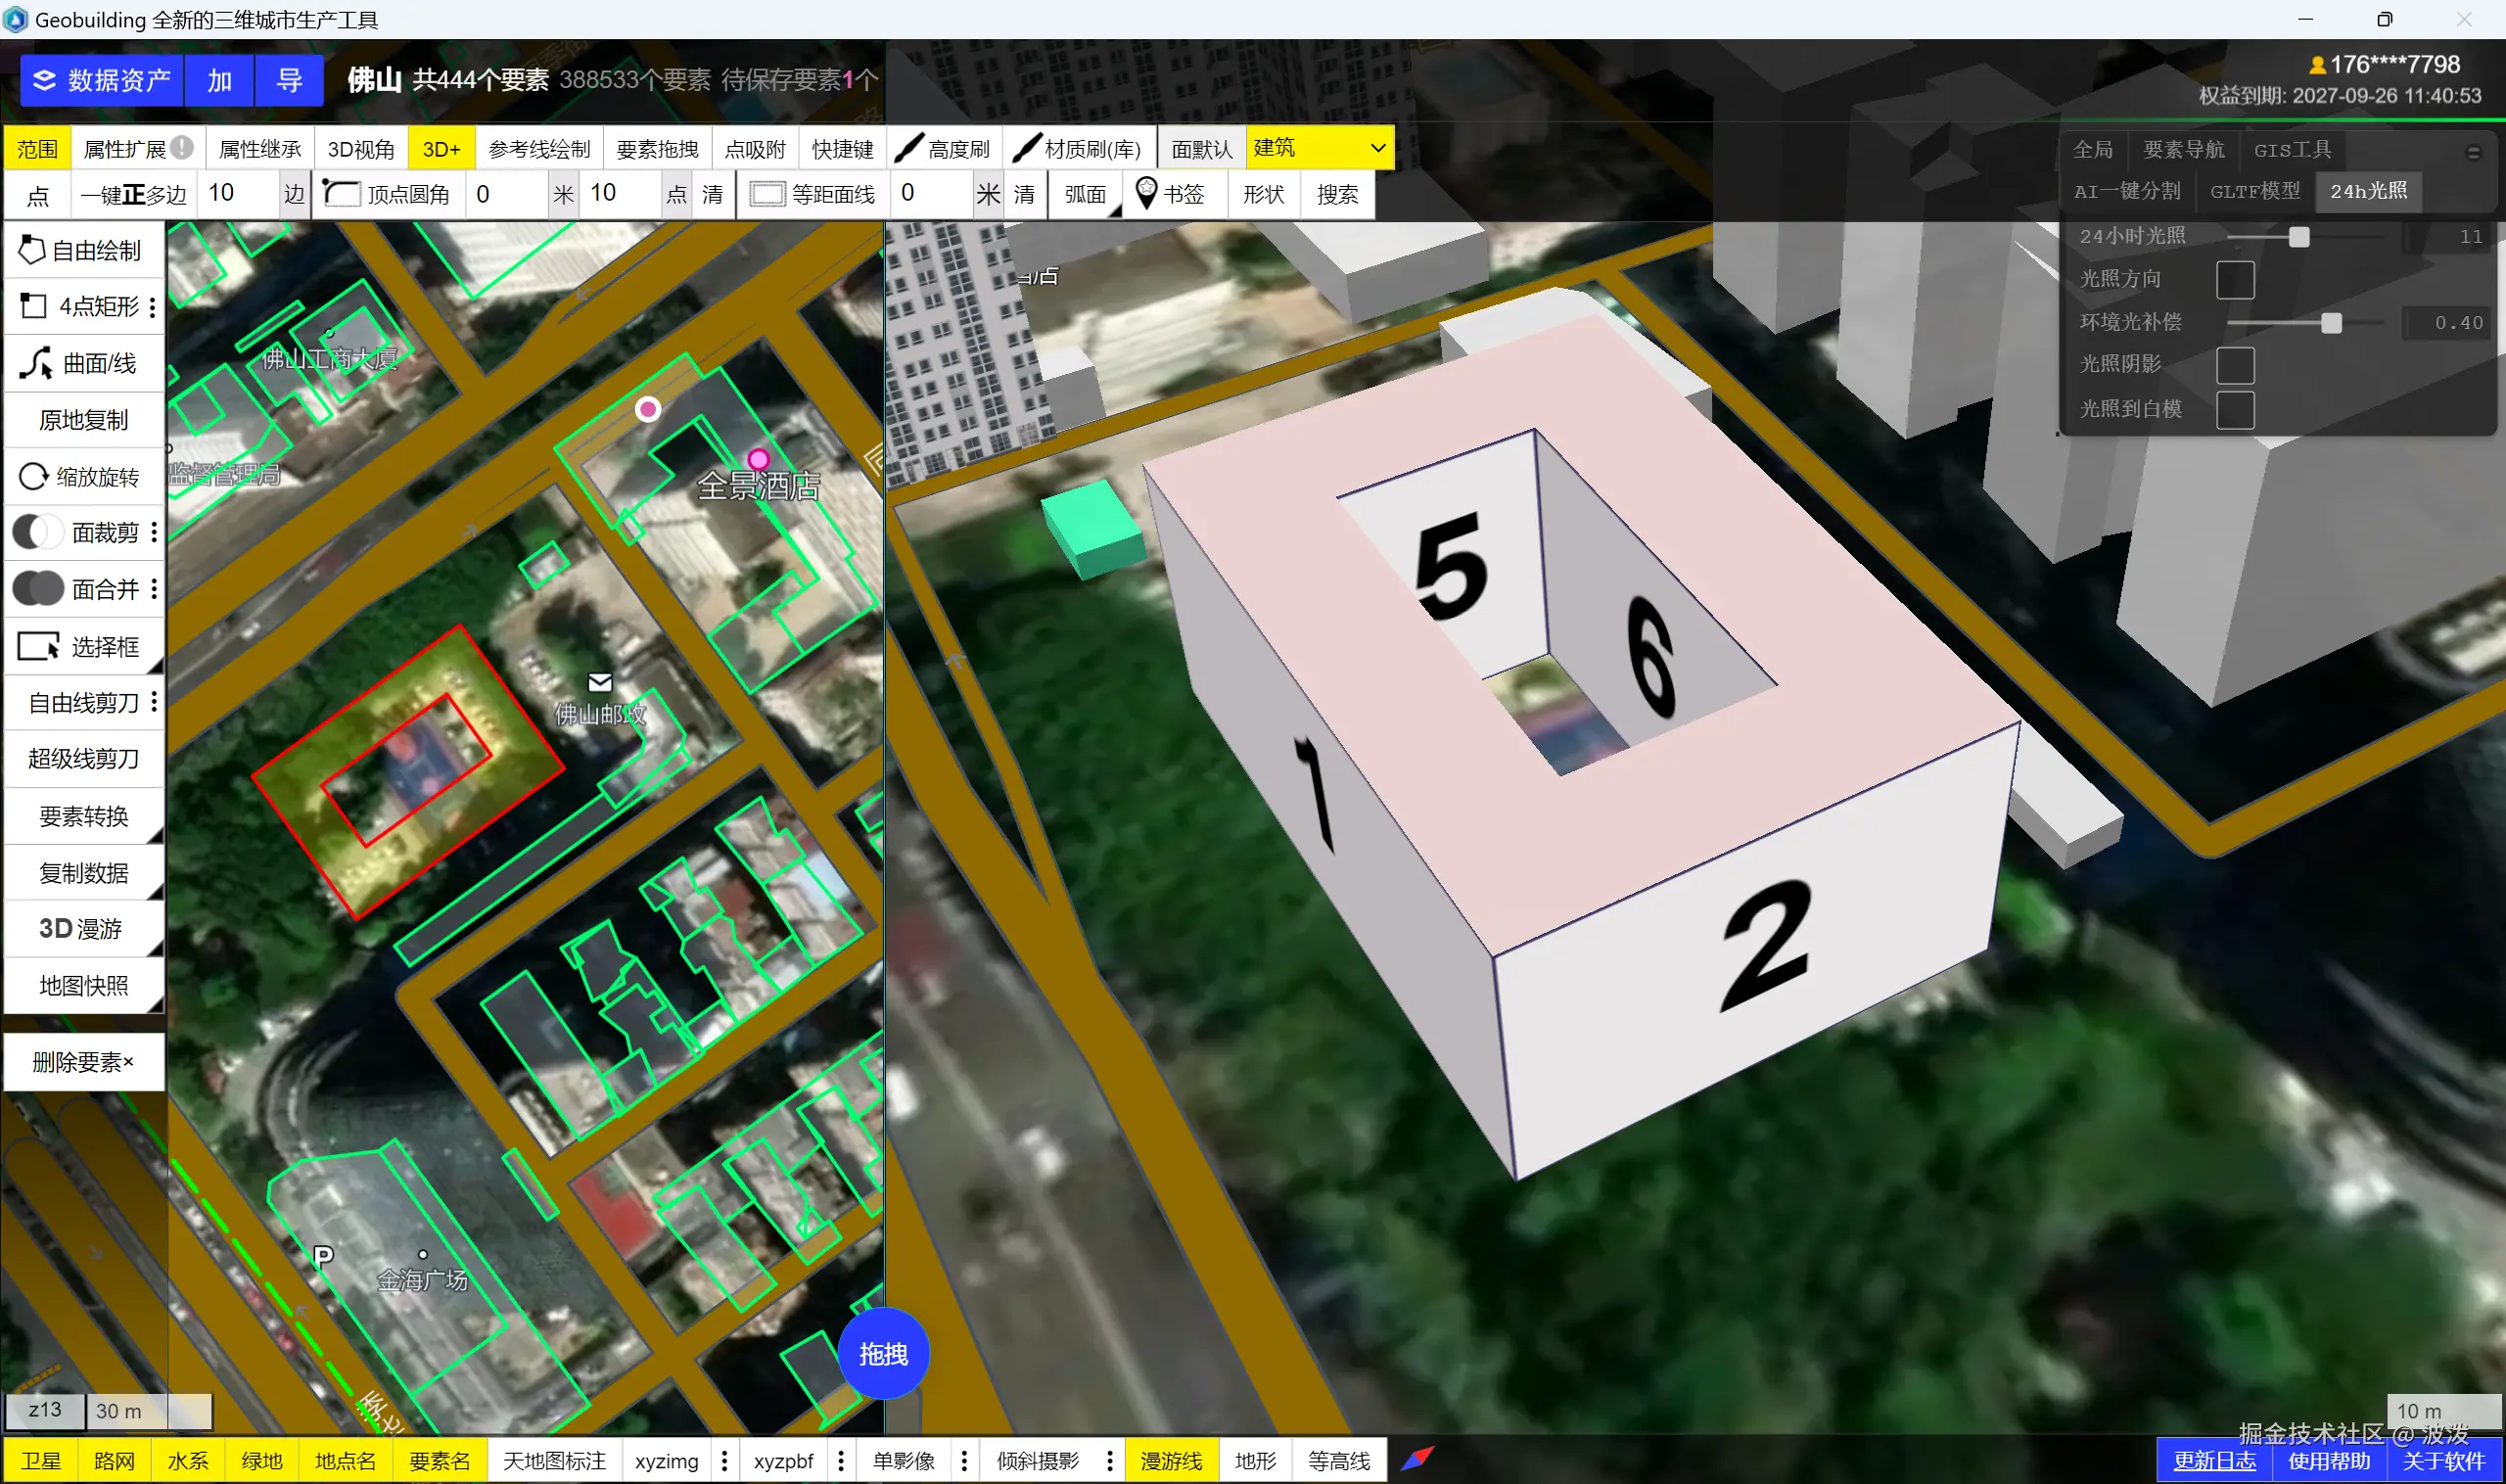The height and width of the screenshot is (1484, 2506).
Task: Activate the 曲面/线 curve tool
Action: coord(83,363)
